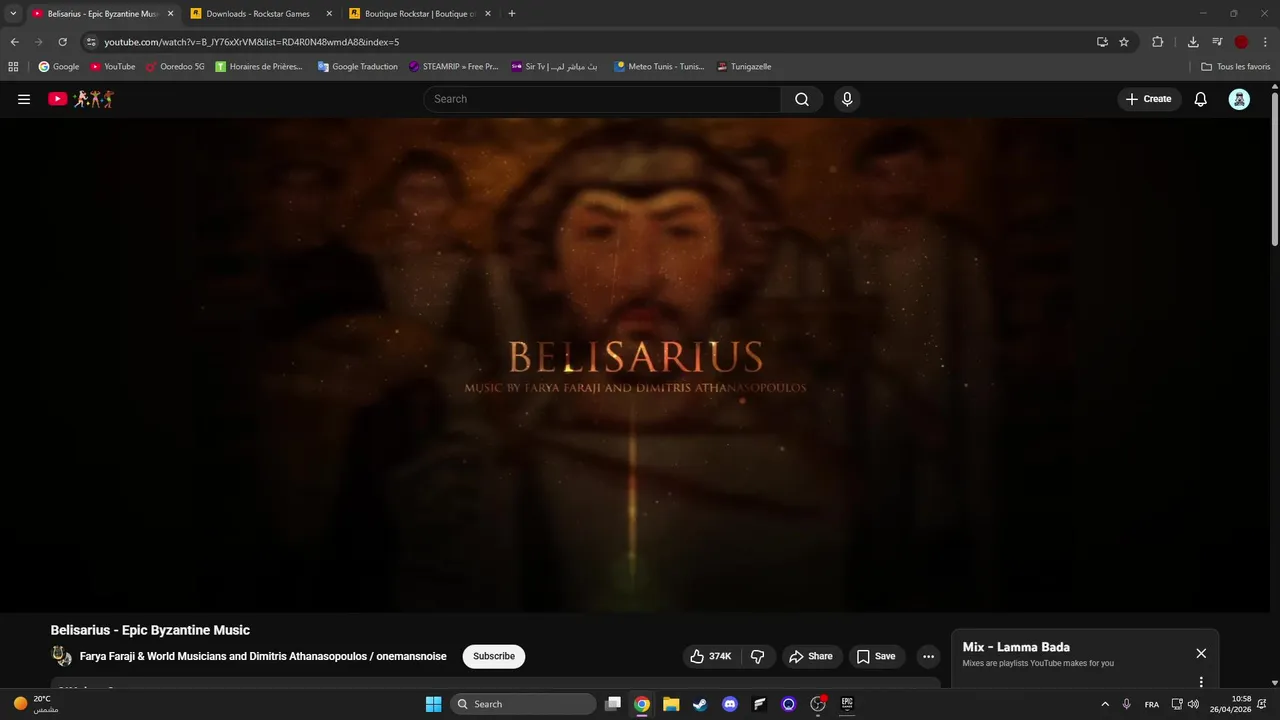Click the taskbar Search box

(521, 704)
